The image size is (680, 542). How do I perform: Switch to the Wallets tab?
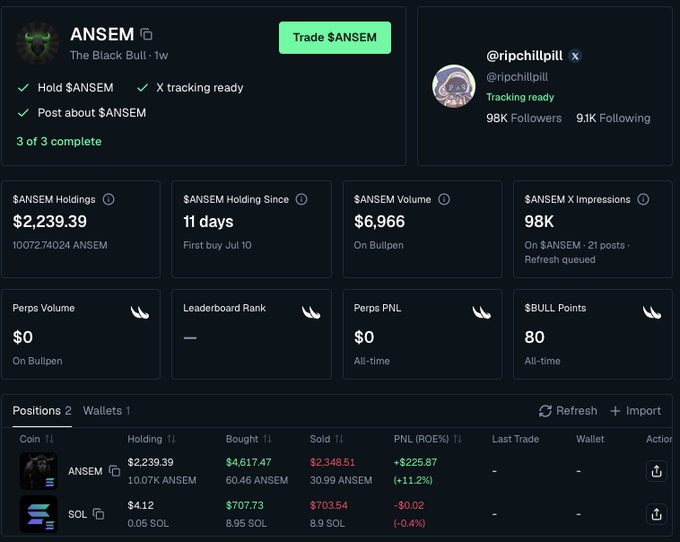107,411
